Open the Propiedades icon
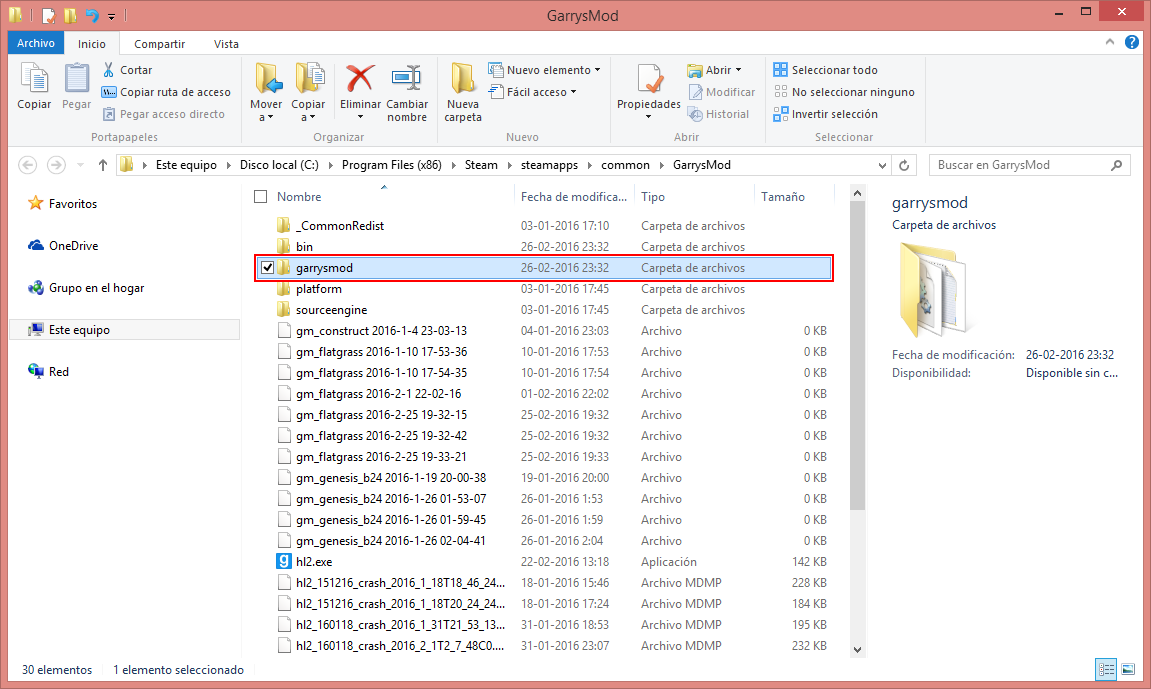1151x689 pixels. pyautogui.click(x=649, y=79)
